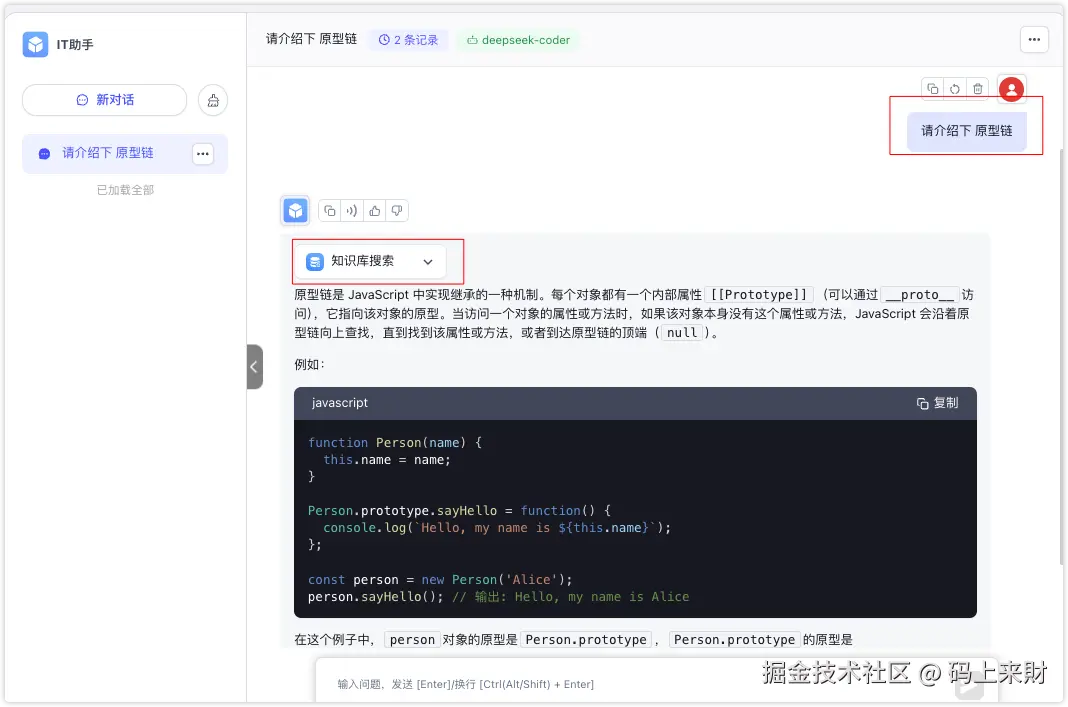Click the red user avatar

[1011, 89]
